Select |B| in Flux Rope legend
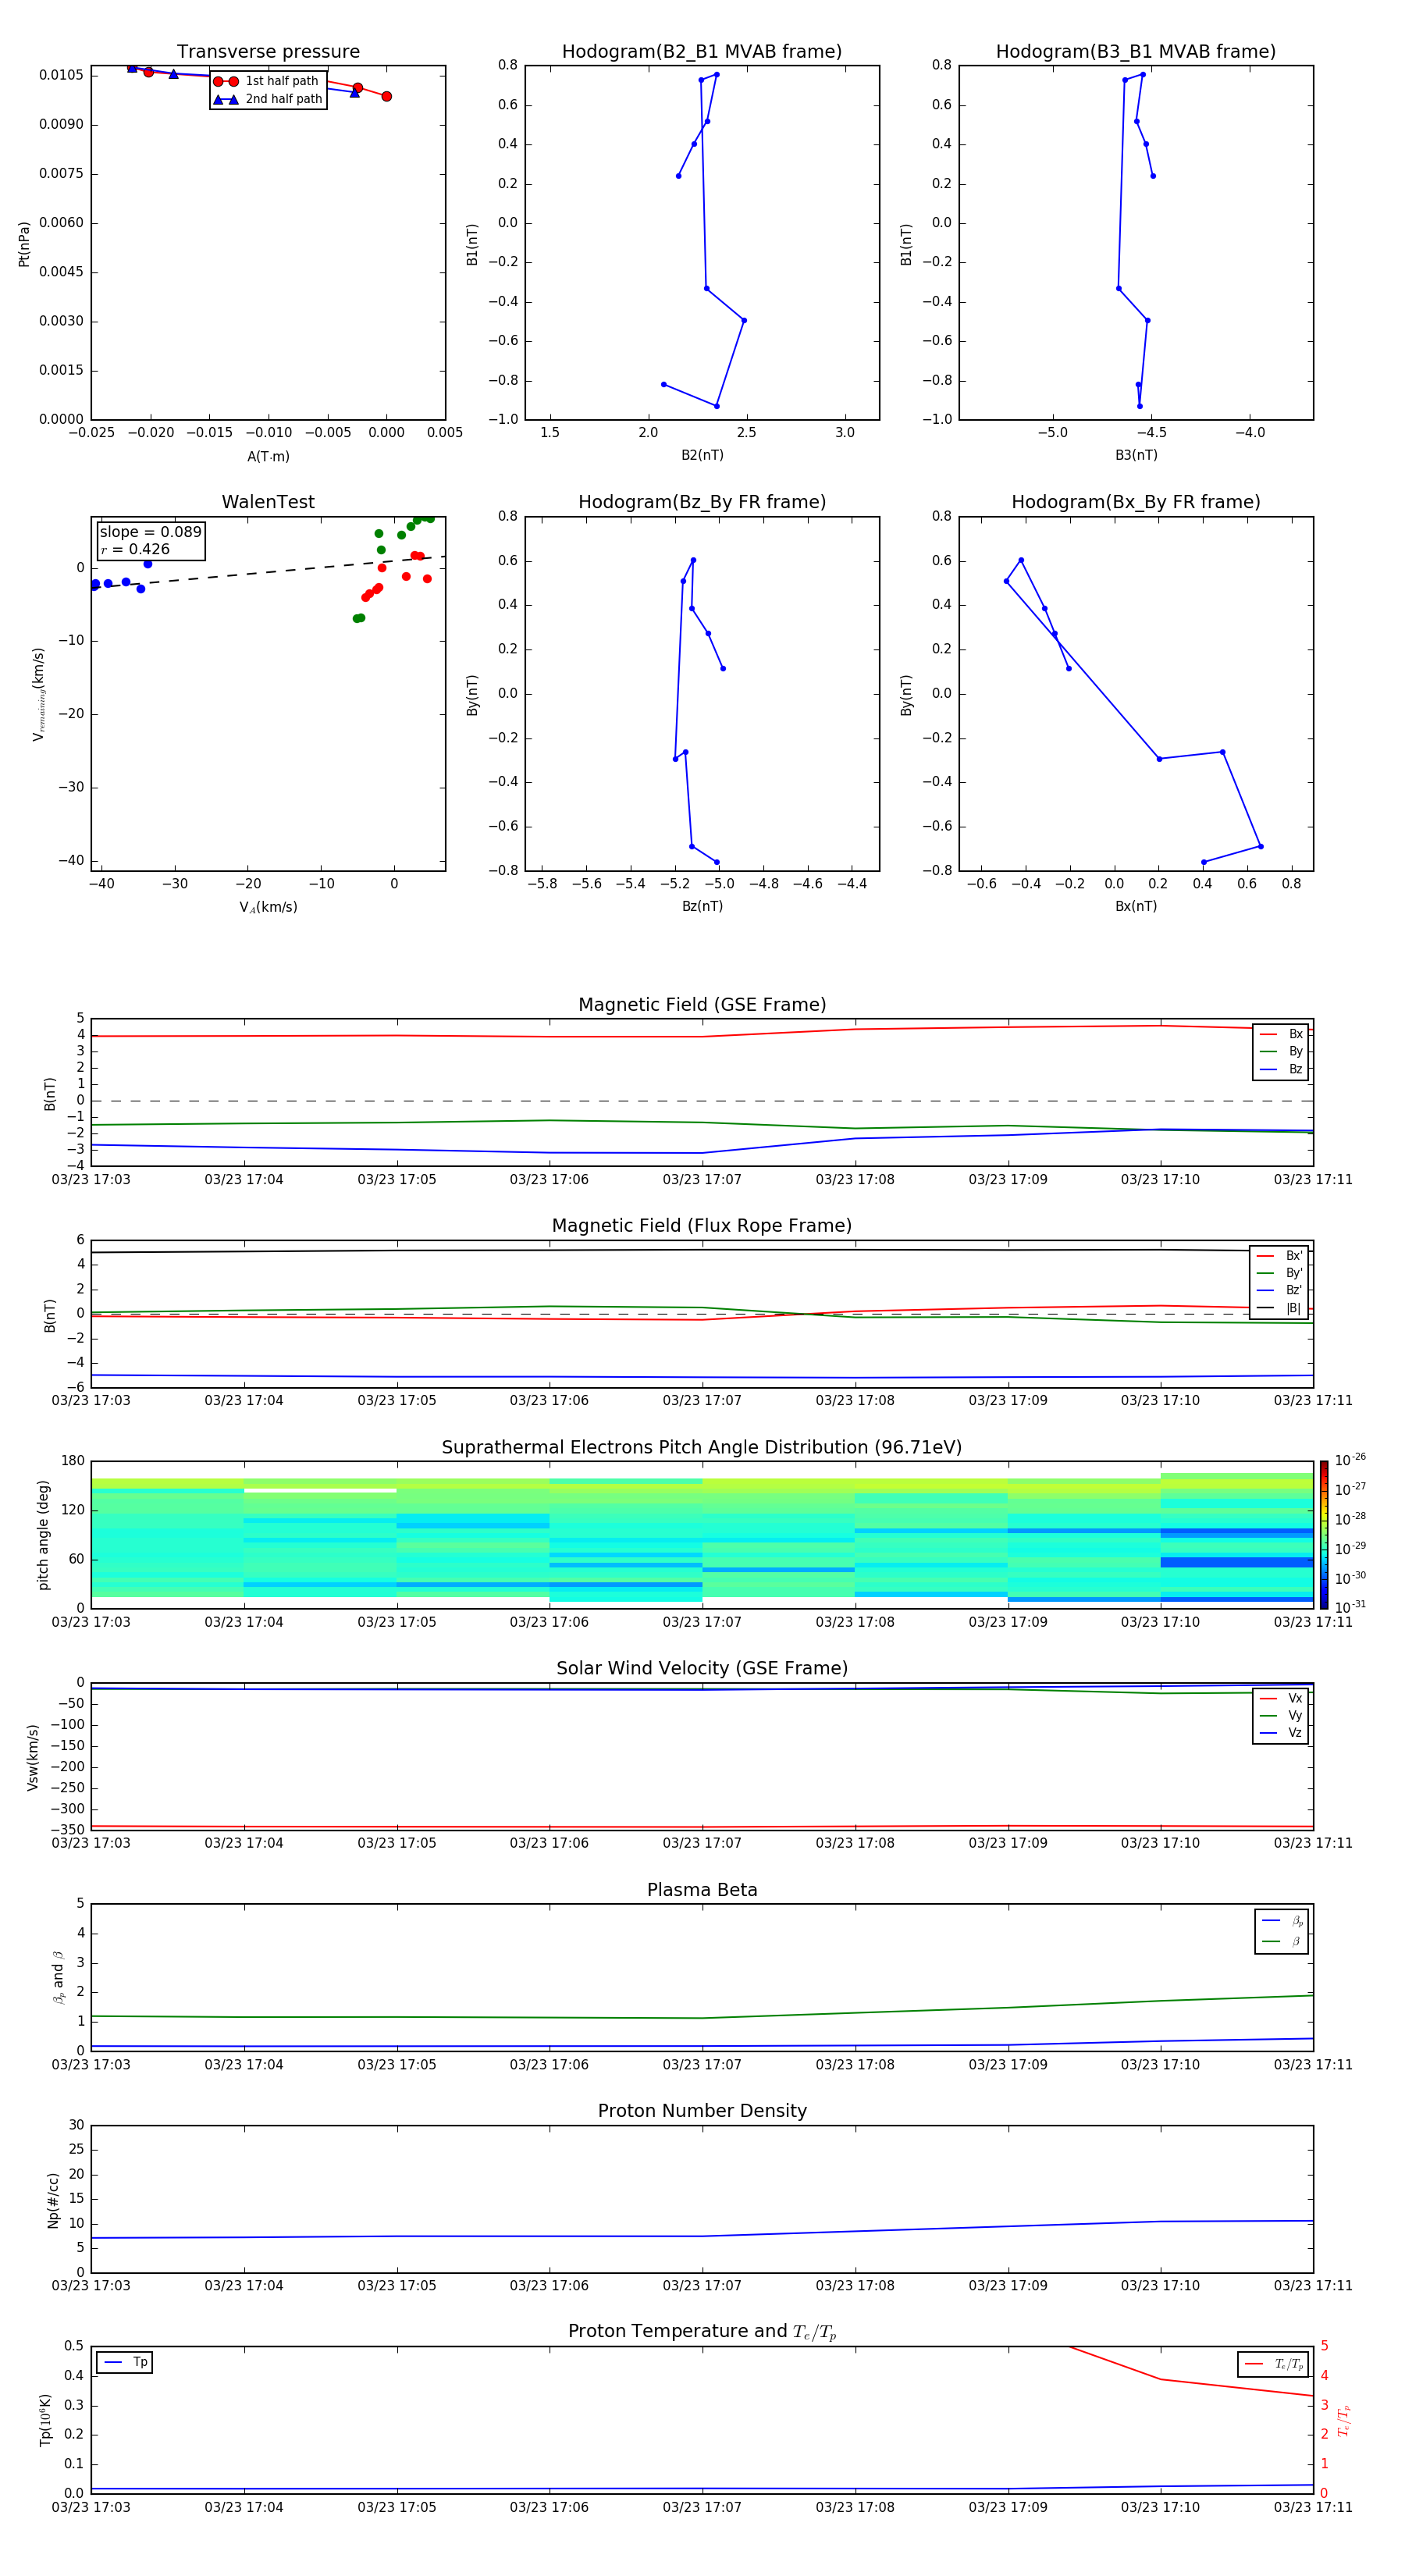The image size is (1405, 2576). 1280,1308
